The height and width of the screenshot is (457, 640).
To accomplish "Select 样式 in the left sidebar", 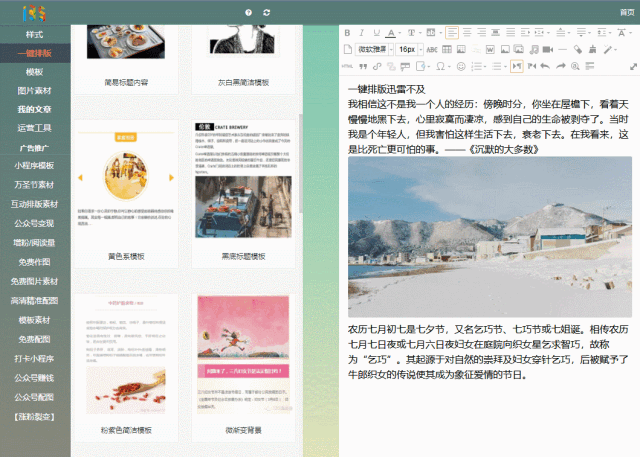I will (34, 34).
